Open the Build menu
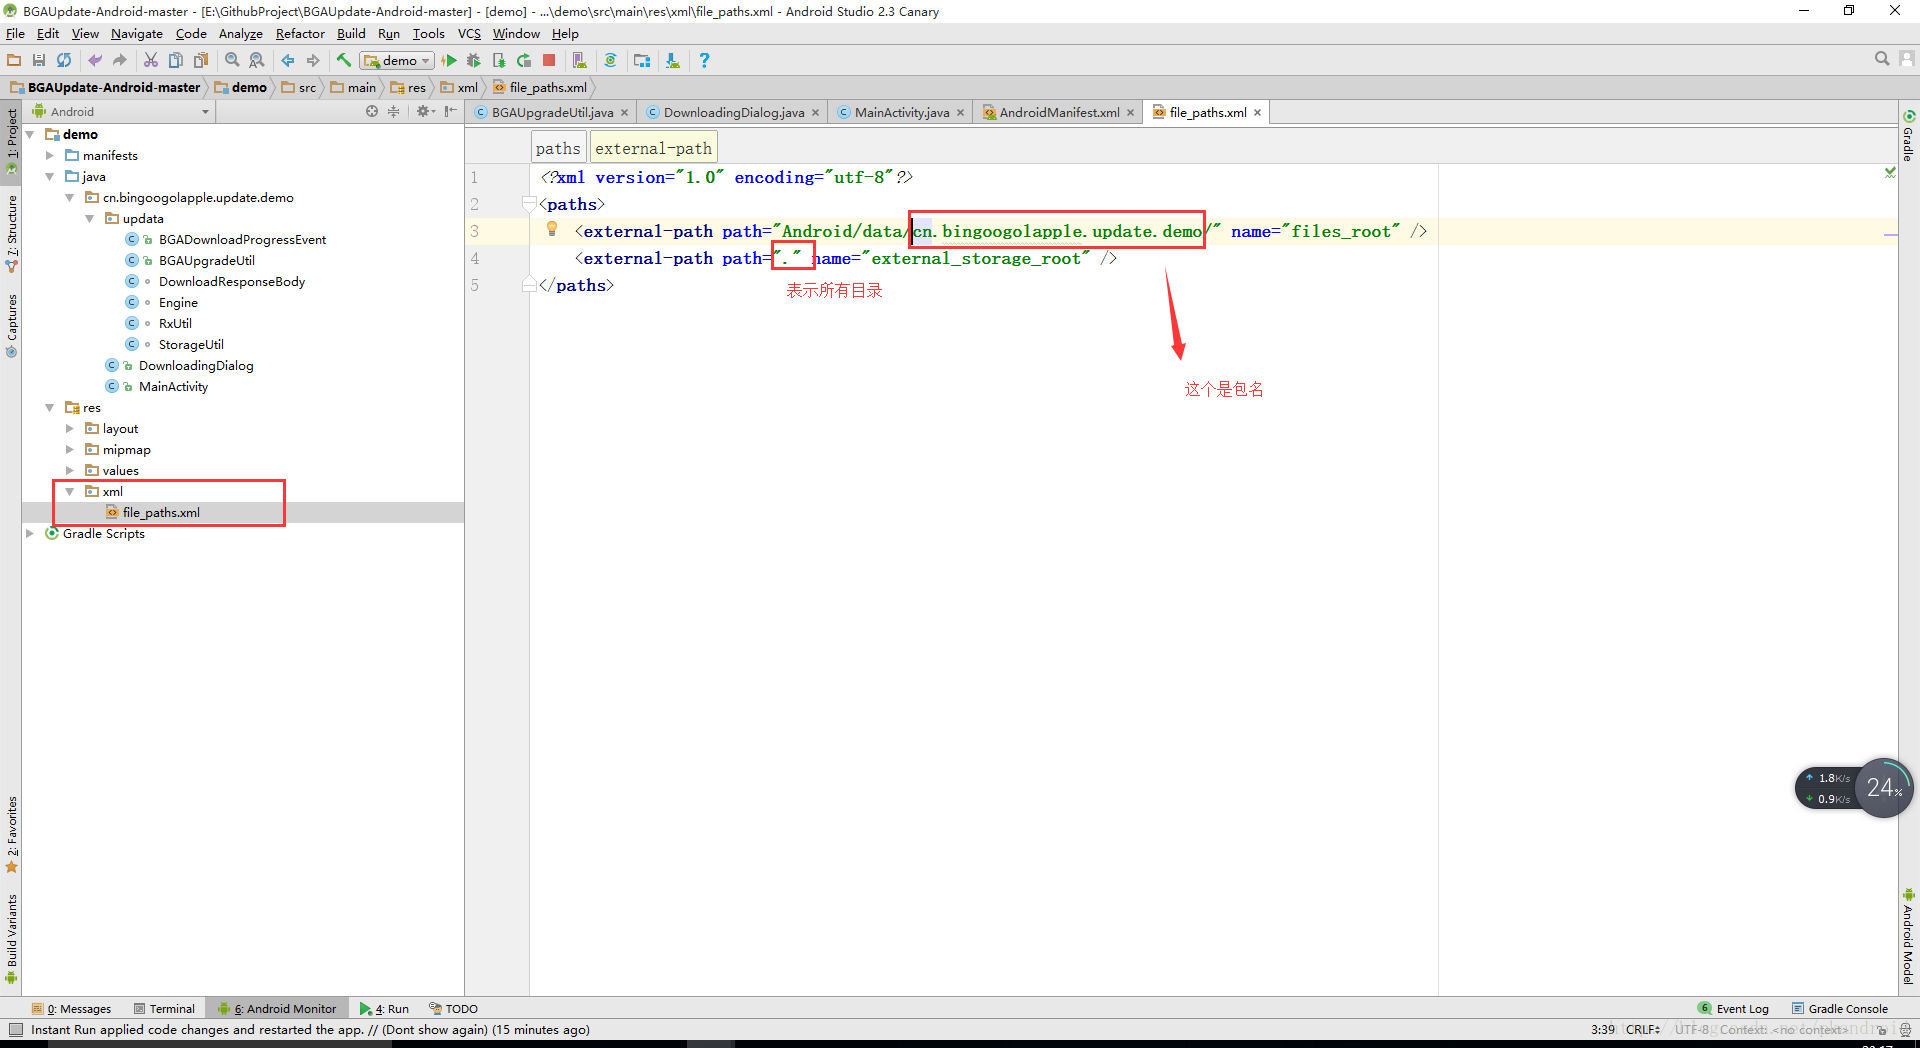This screenshot has height=1048, width=1920. (351, 33)
